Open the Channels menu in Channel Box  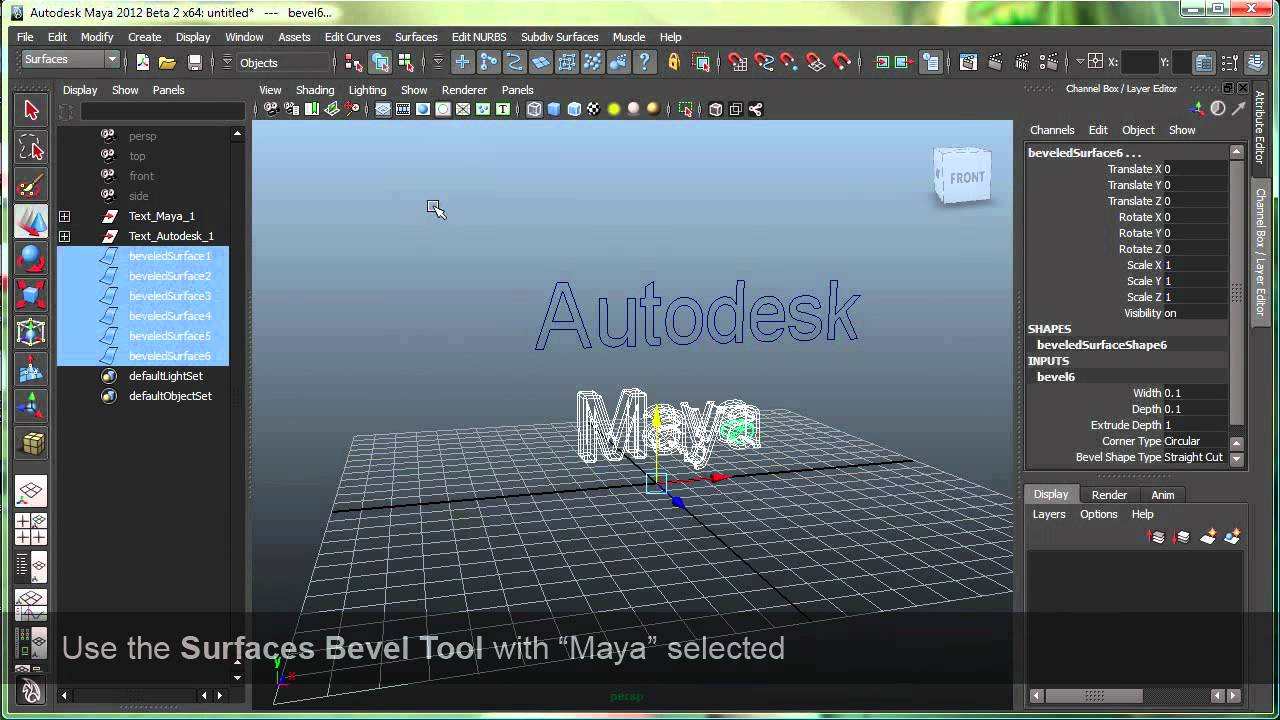point(1052,130)
